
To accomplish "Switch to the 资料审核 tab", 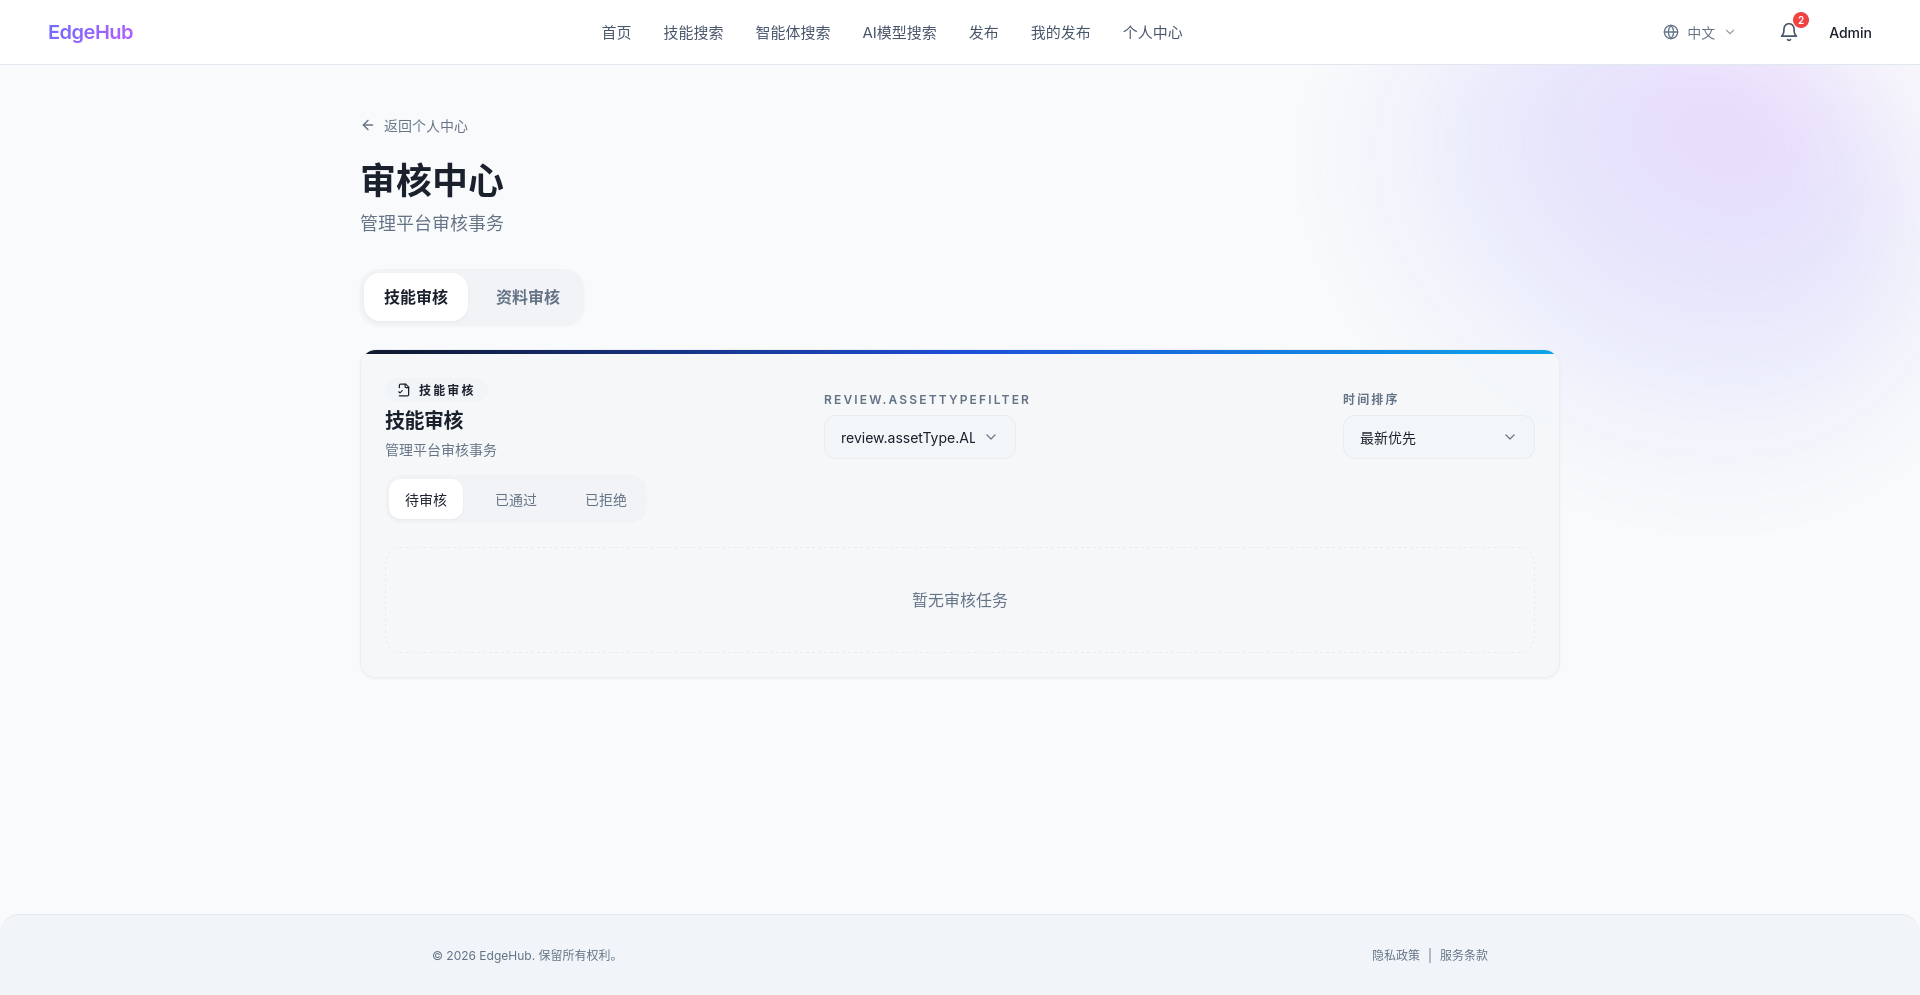I will point(528,297).
